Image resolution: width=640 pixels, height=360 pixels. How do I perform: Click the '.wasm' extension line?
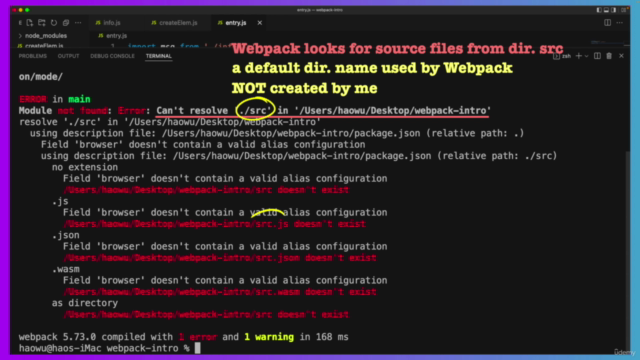tap(66, 269)
